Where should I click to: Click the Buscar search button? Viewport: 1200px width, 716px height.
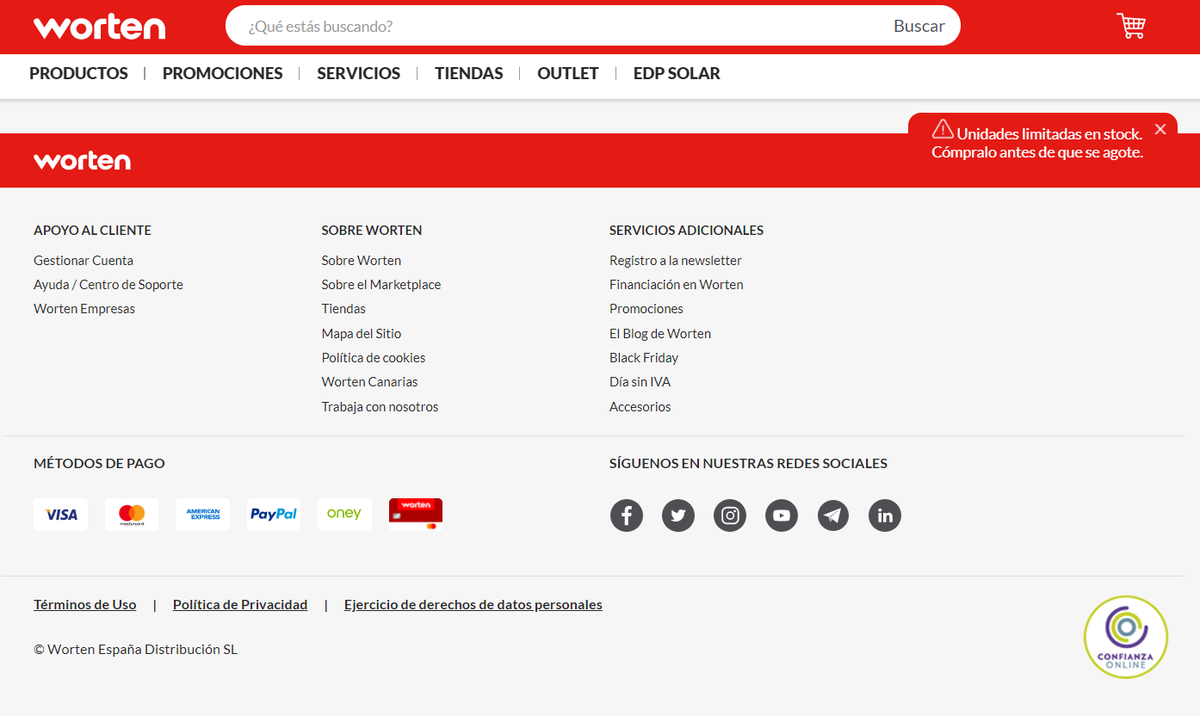click(x=919, y=26)
